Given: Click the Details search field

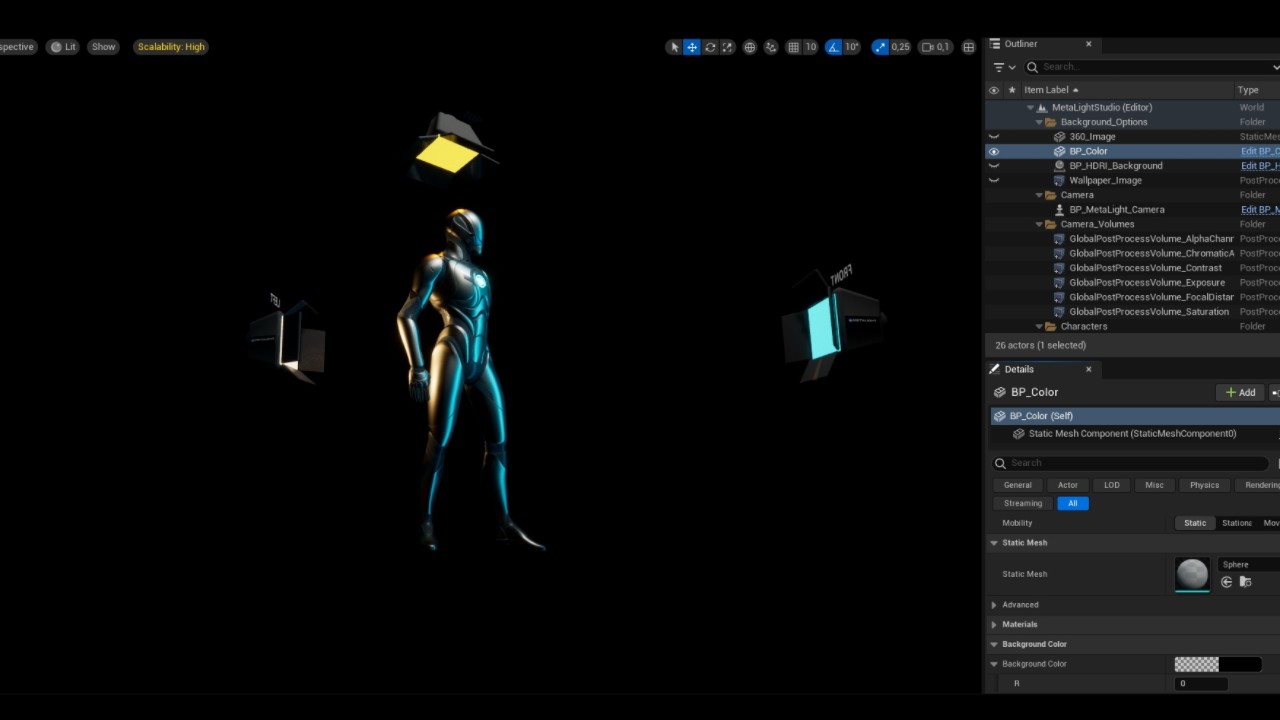Looking at the screenshot, I should coord(1130,463).
